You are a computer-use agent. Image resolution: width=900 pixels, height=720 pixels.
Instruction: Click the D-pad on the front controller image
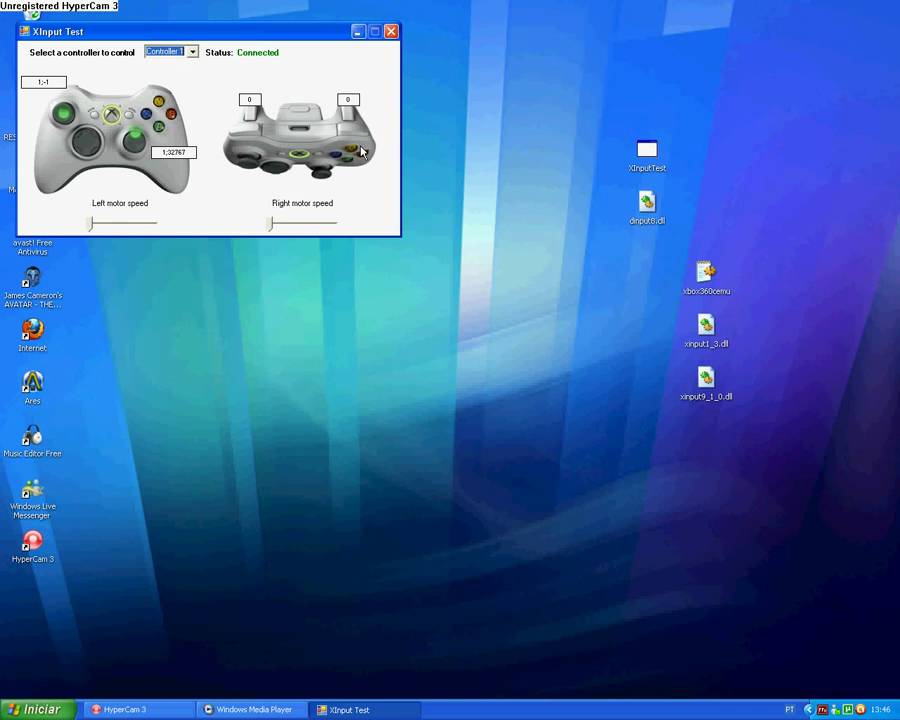87,141
